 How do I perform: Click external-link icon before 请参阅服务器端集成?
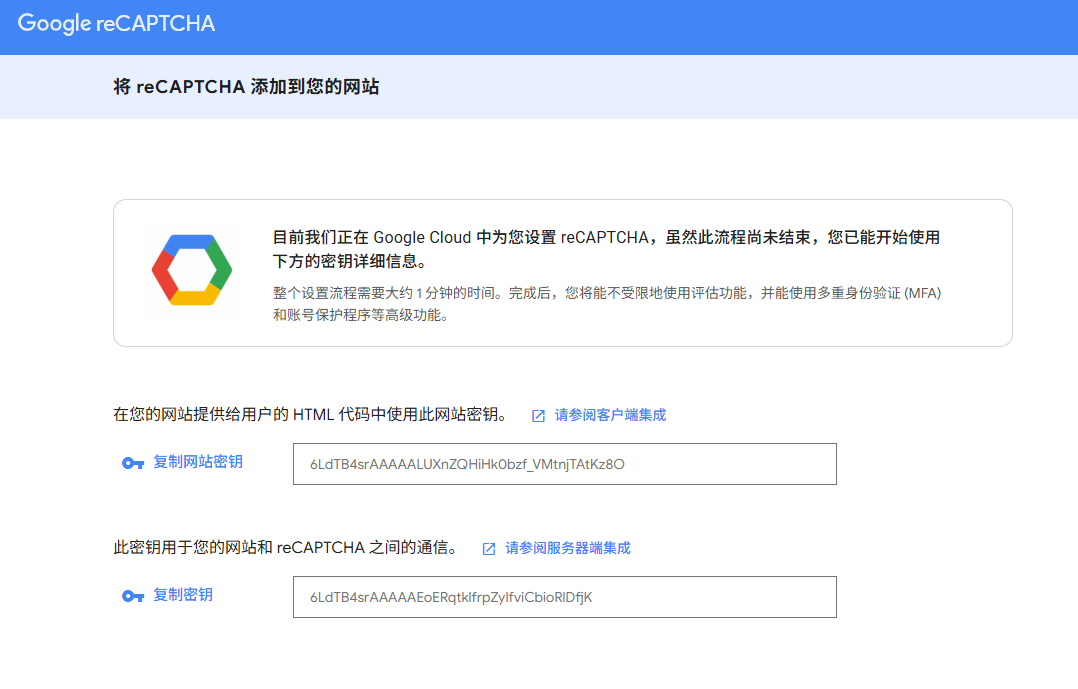[489, 548]
